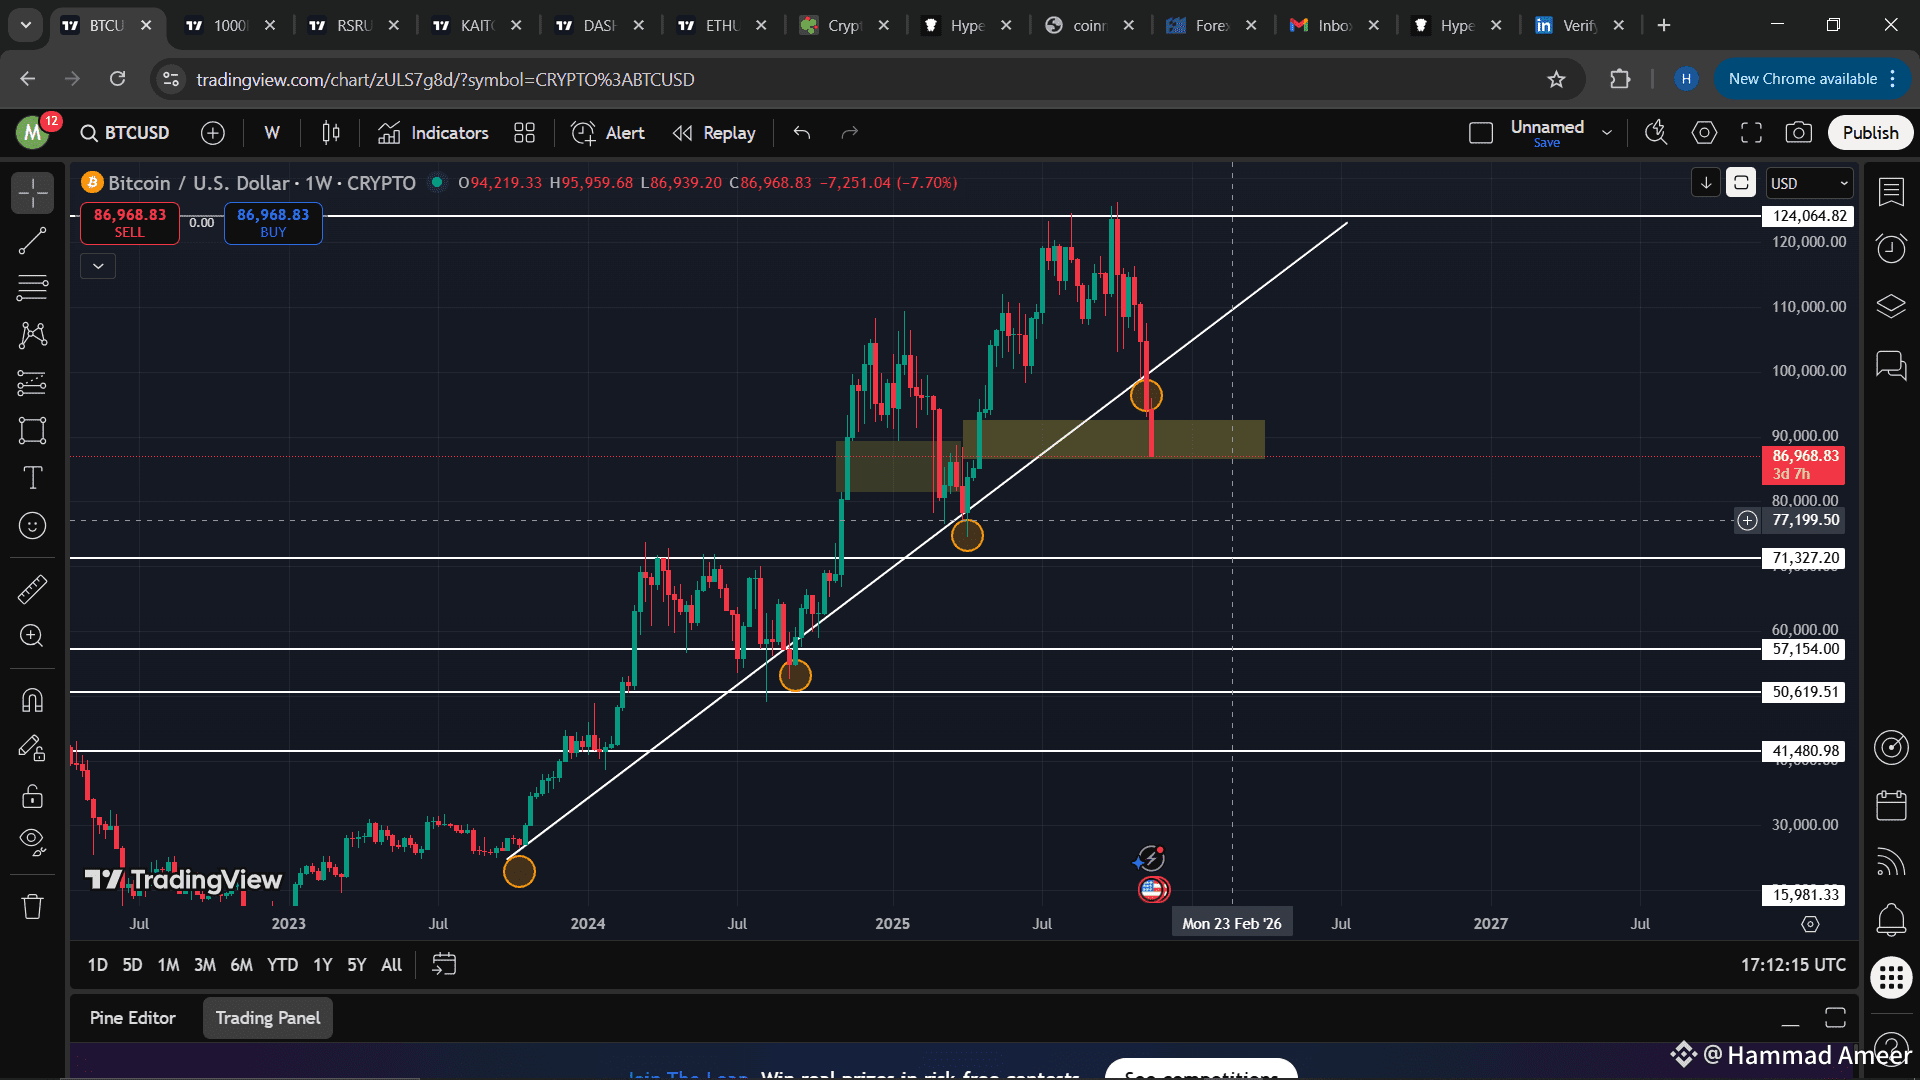Open the BTCUSD symbol search
Screen dimensions: 1920x1080
tap(125, 133)
